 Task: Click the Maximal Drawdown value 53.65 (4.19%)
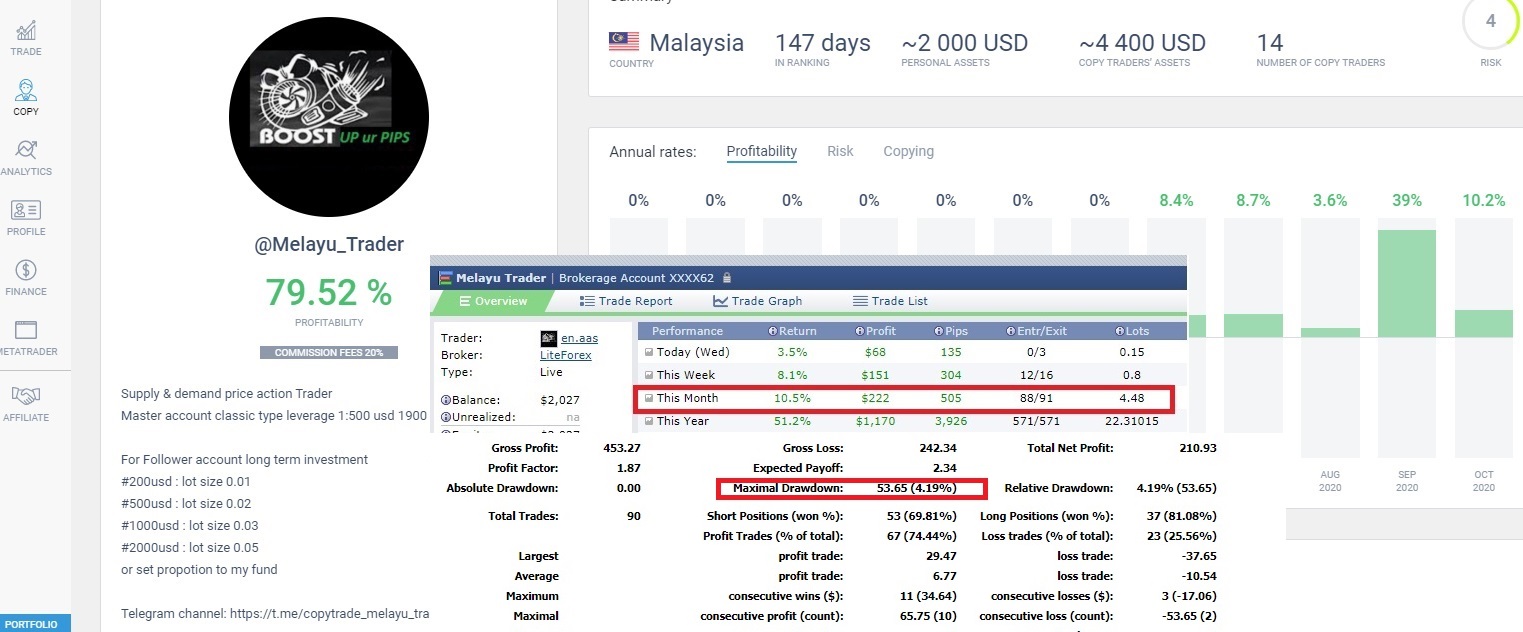pyautogui.click(x=918, y=488)
